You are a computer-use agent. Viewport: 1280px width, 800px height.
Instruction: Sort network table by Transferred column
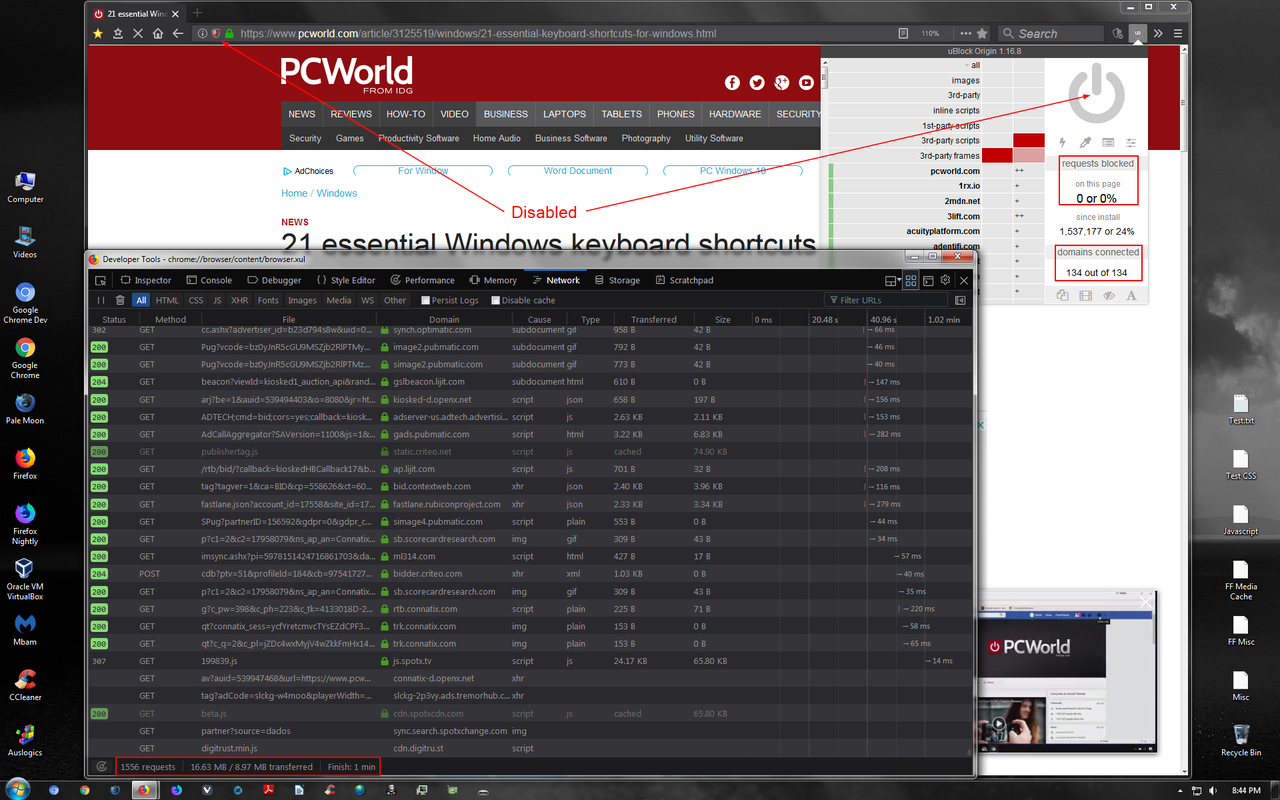654,319
